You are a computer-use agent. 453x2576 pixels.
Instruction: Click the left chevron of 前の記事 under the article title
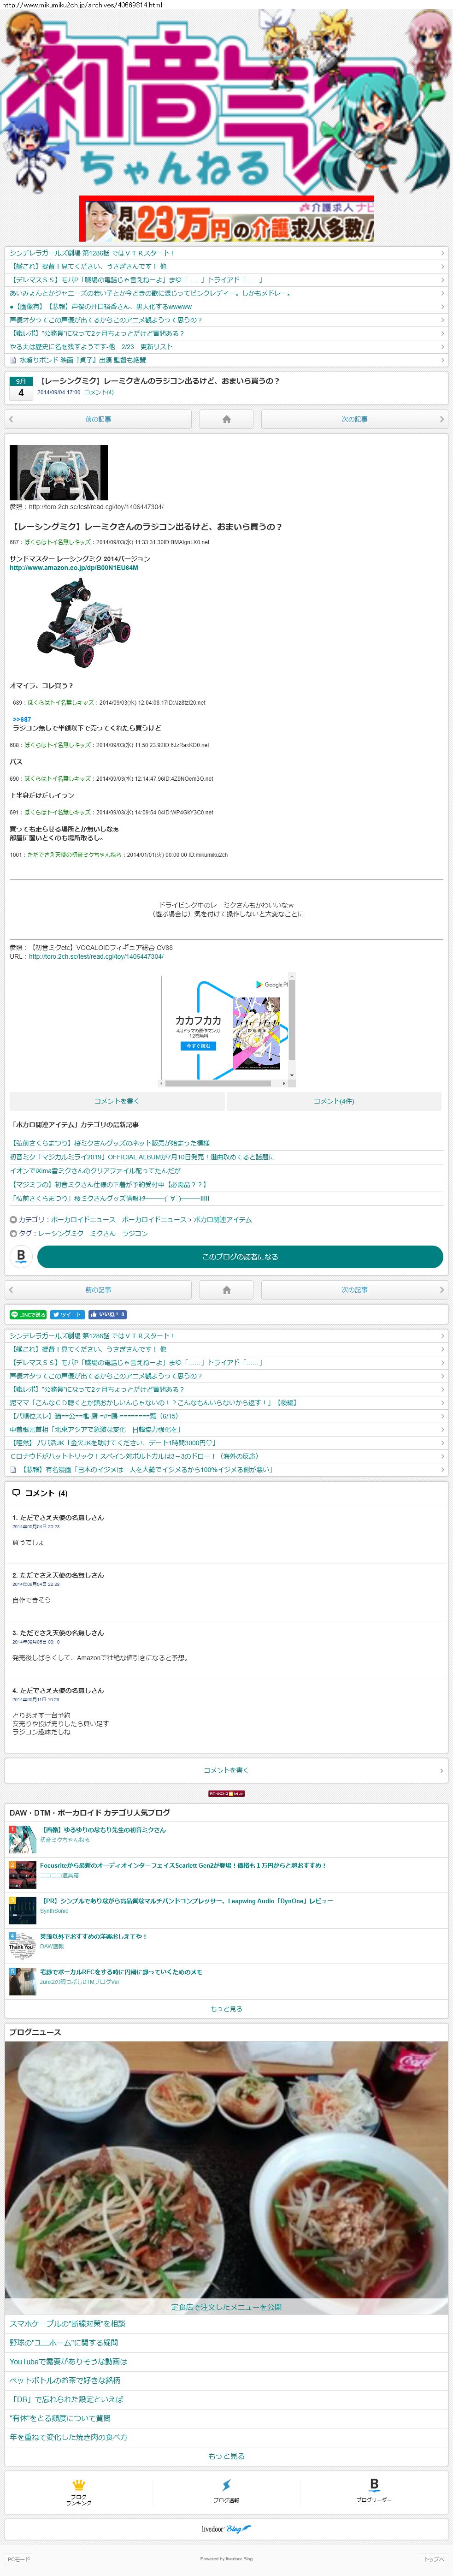coord(11,419)
